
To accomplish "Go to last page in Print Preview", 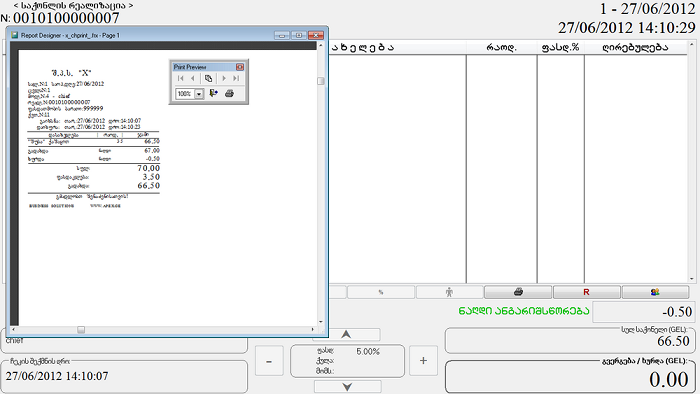I will coord(236,79).
